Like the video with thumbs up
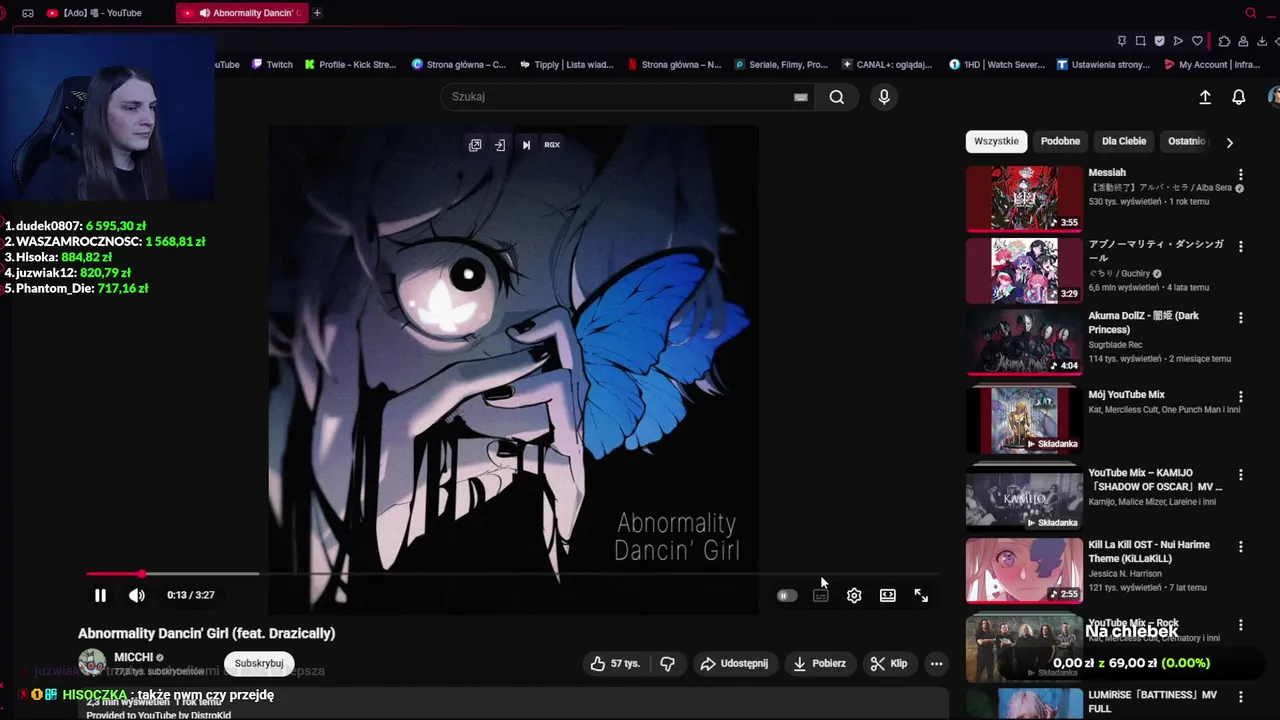This screenshot has width=1280, height=720. pyautogui.click(x=615, y=663)
